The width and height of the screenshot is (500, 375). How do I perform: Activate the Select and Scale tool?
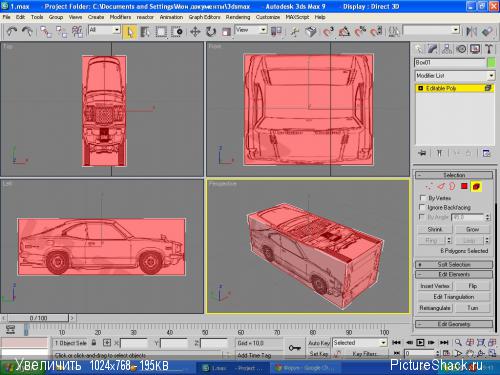226,32
